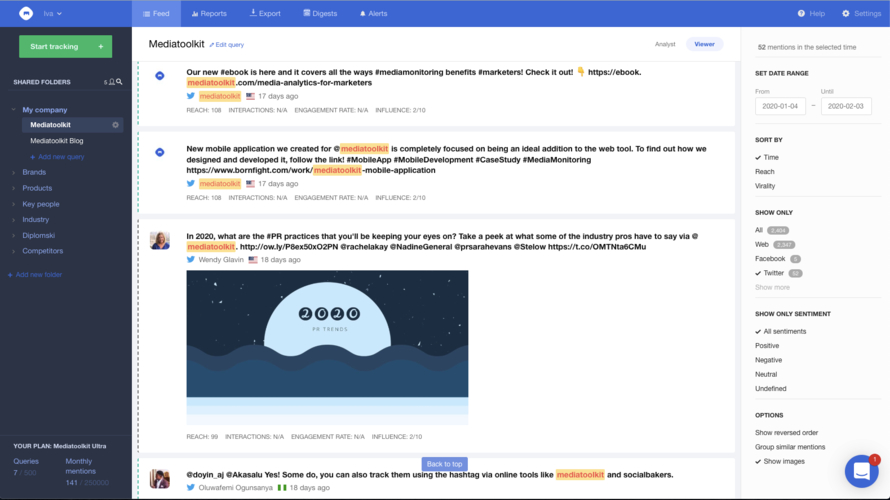Screen dimensions: 890x500
Task: Click the Wendy Glavin author name
Action: [x=221, y=259]
